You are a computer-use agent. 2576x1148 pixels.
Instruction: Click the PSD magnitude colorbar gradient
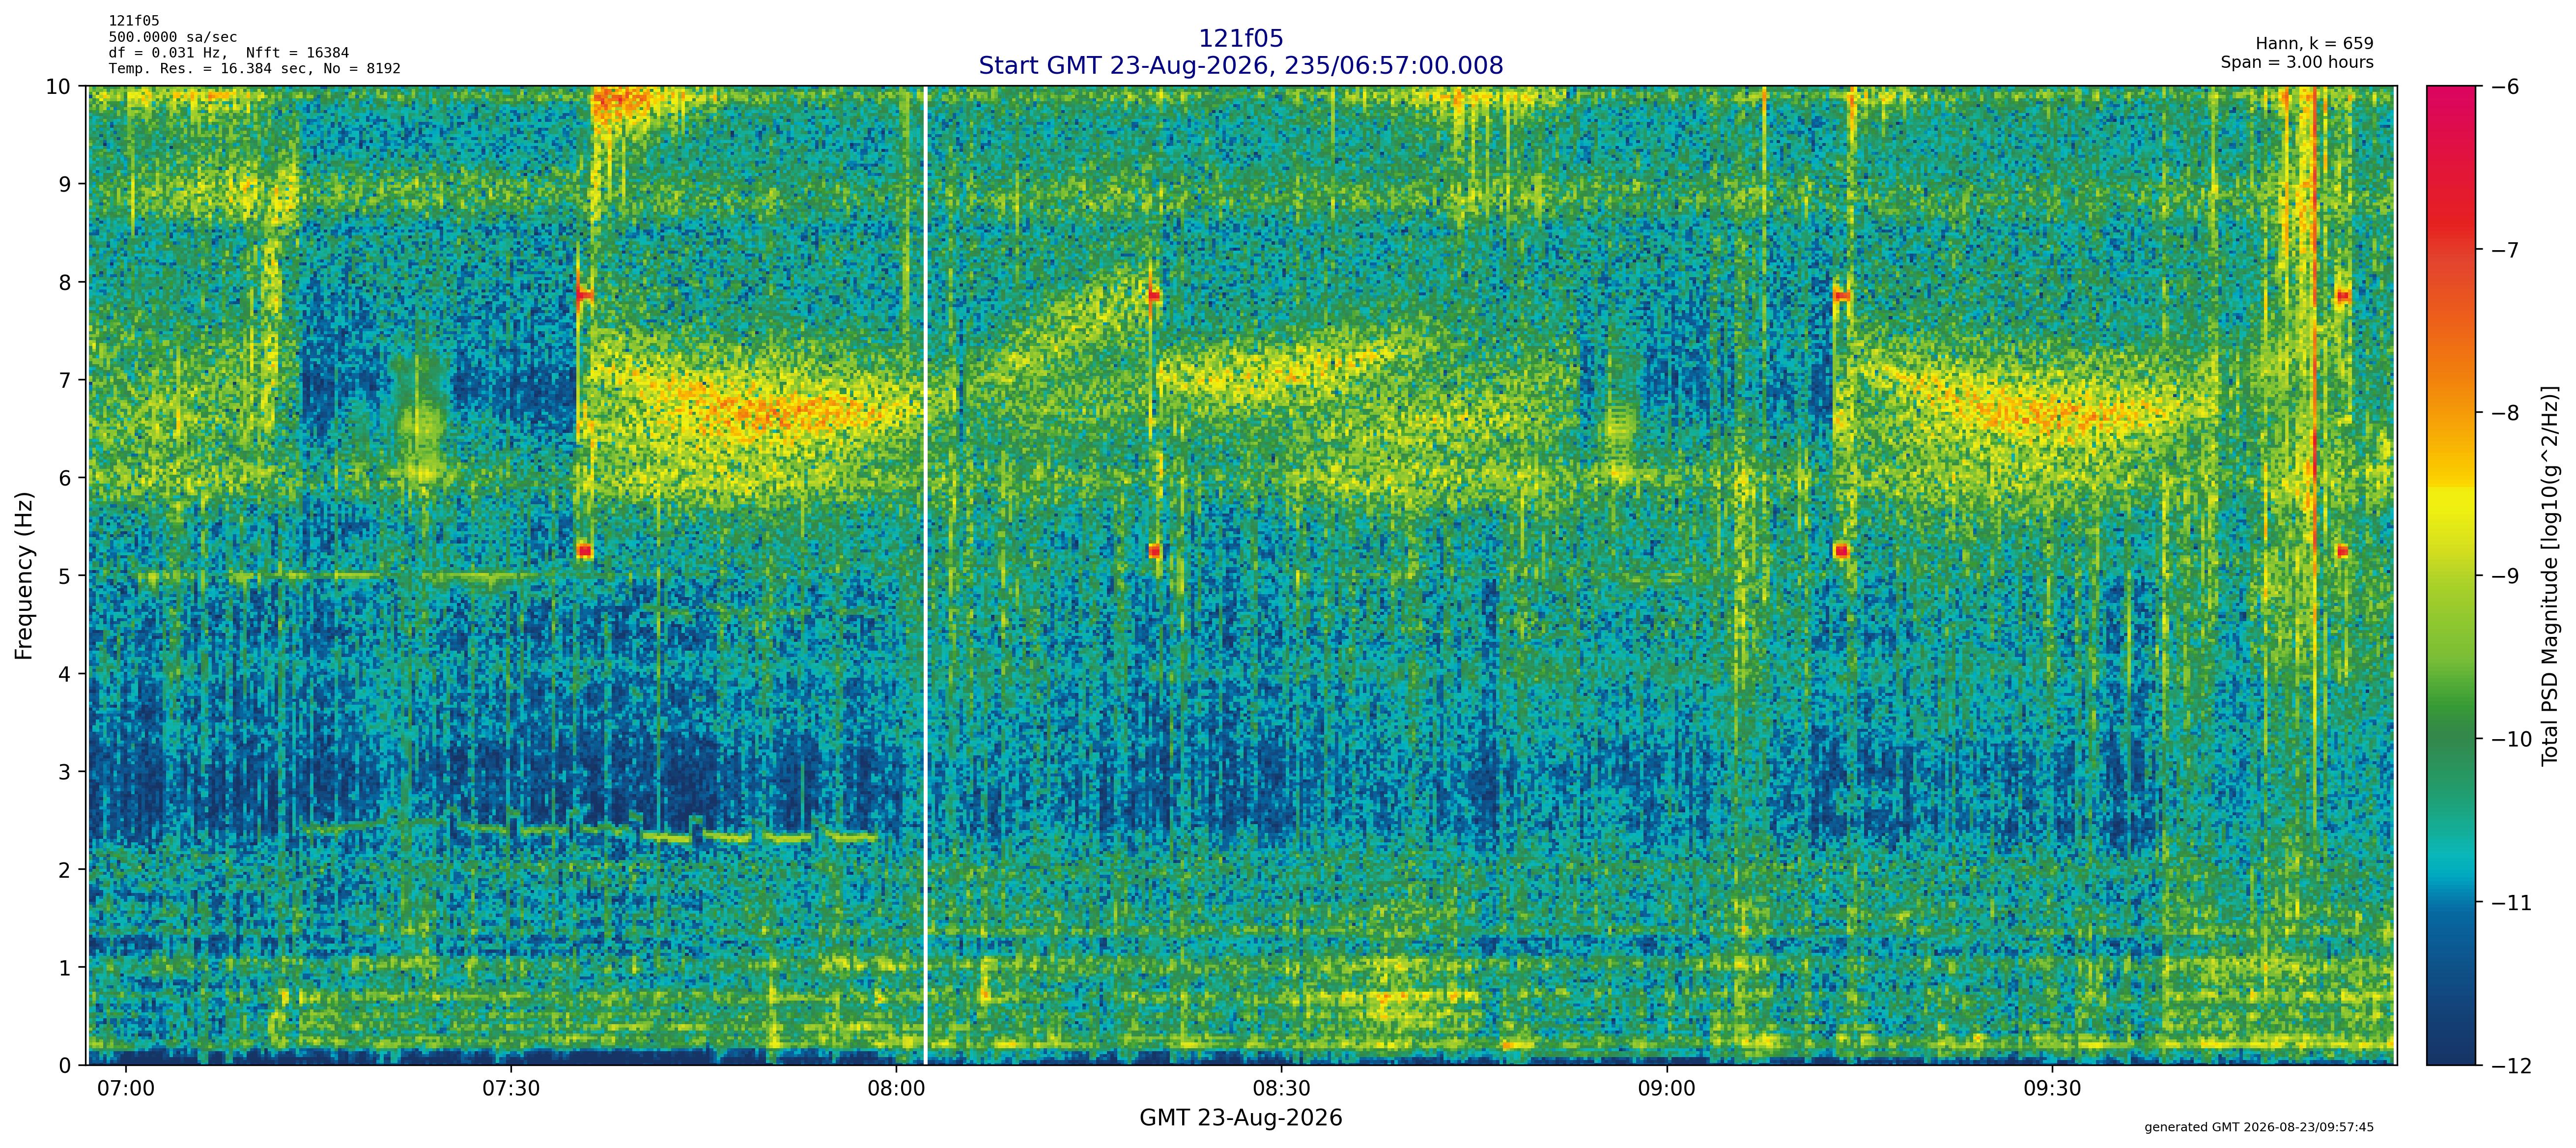(x=2452, y=576)
